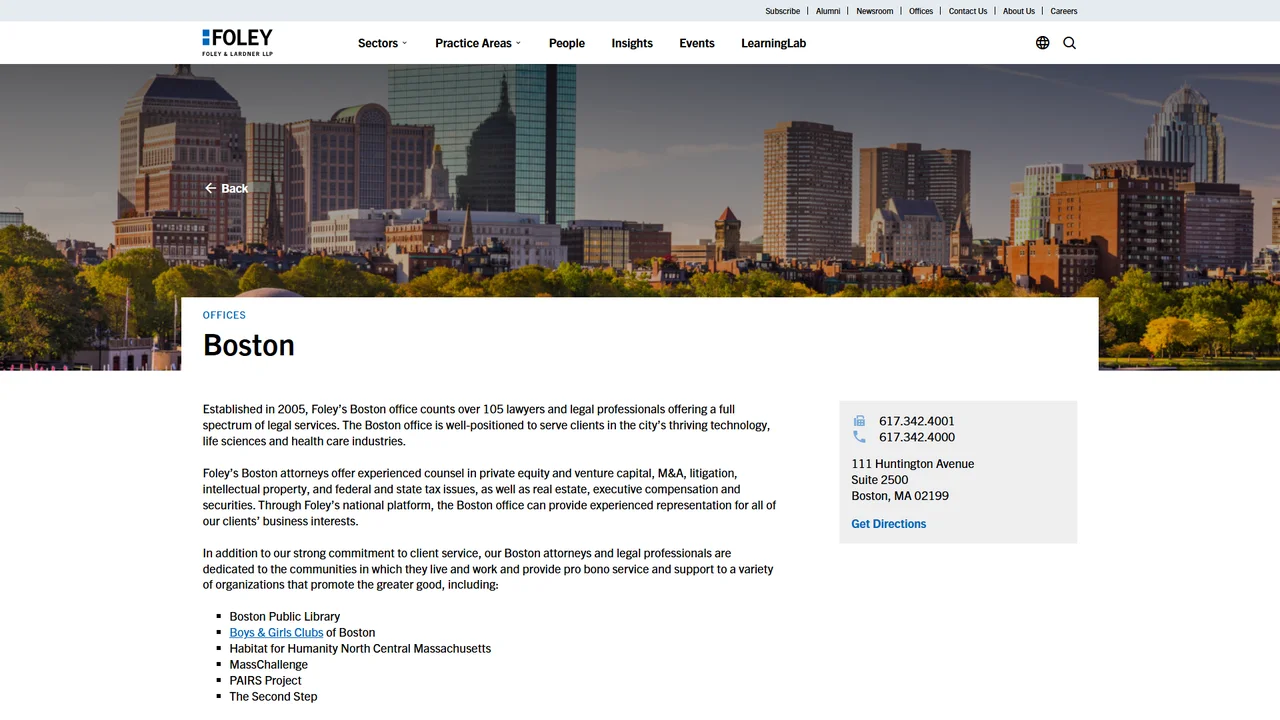This screenshot has height=720, width=1280.
Task: Click The Second Step list item
Action: tap(273, 696)
